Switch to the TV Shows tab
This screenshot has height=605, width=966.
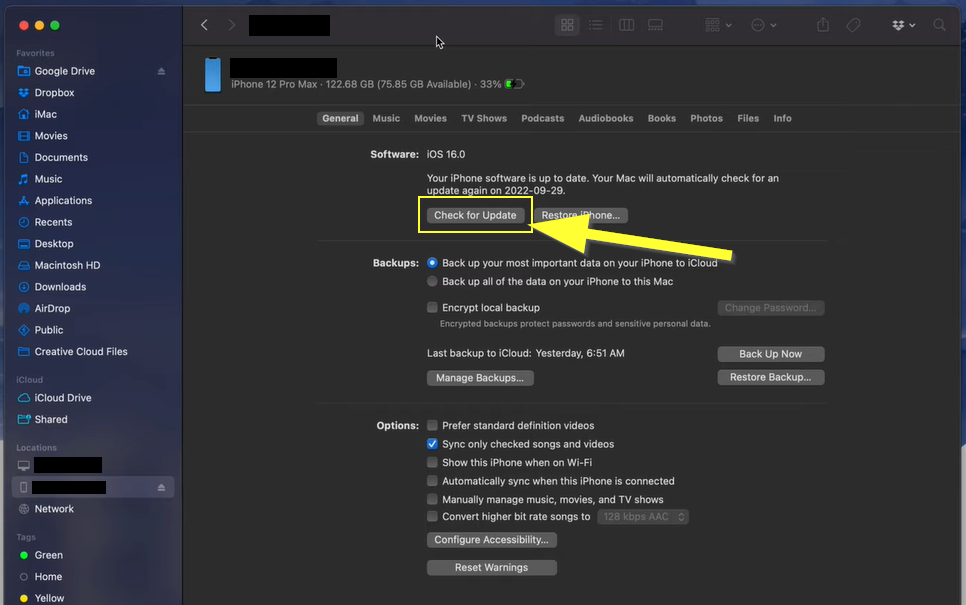484,118
